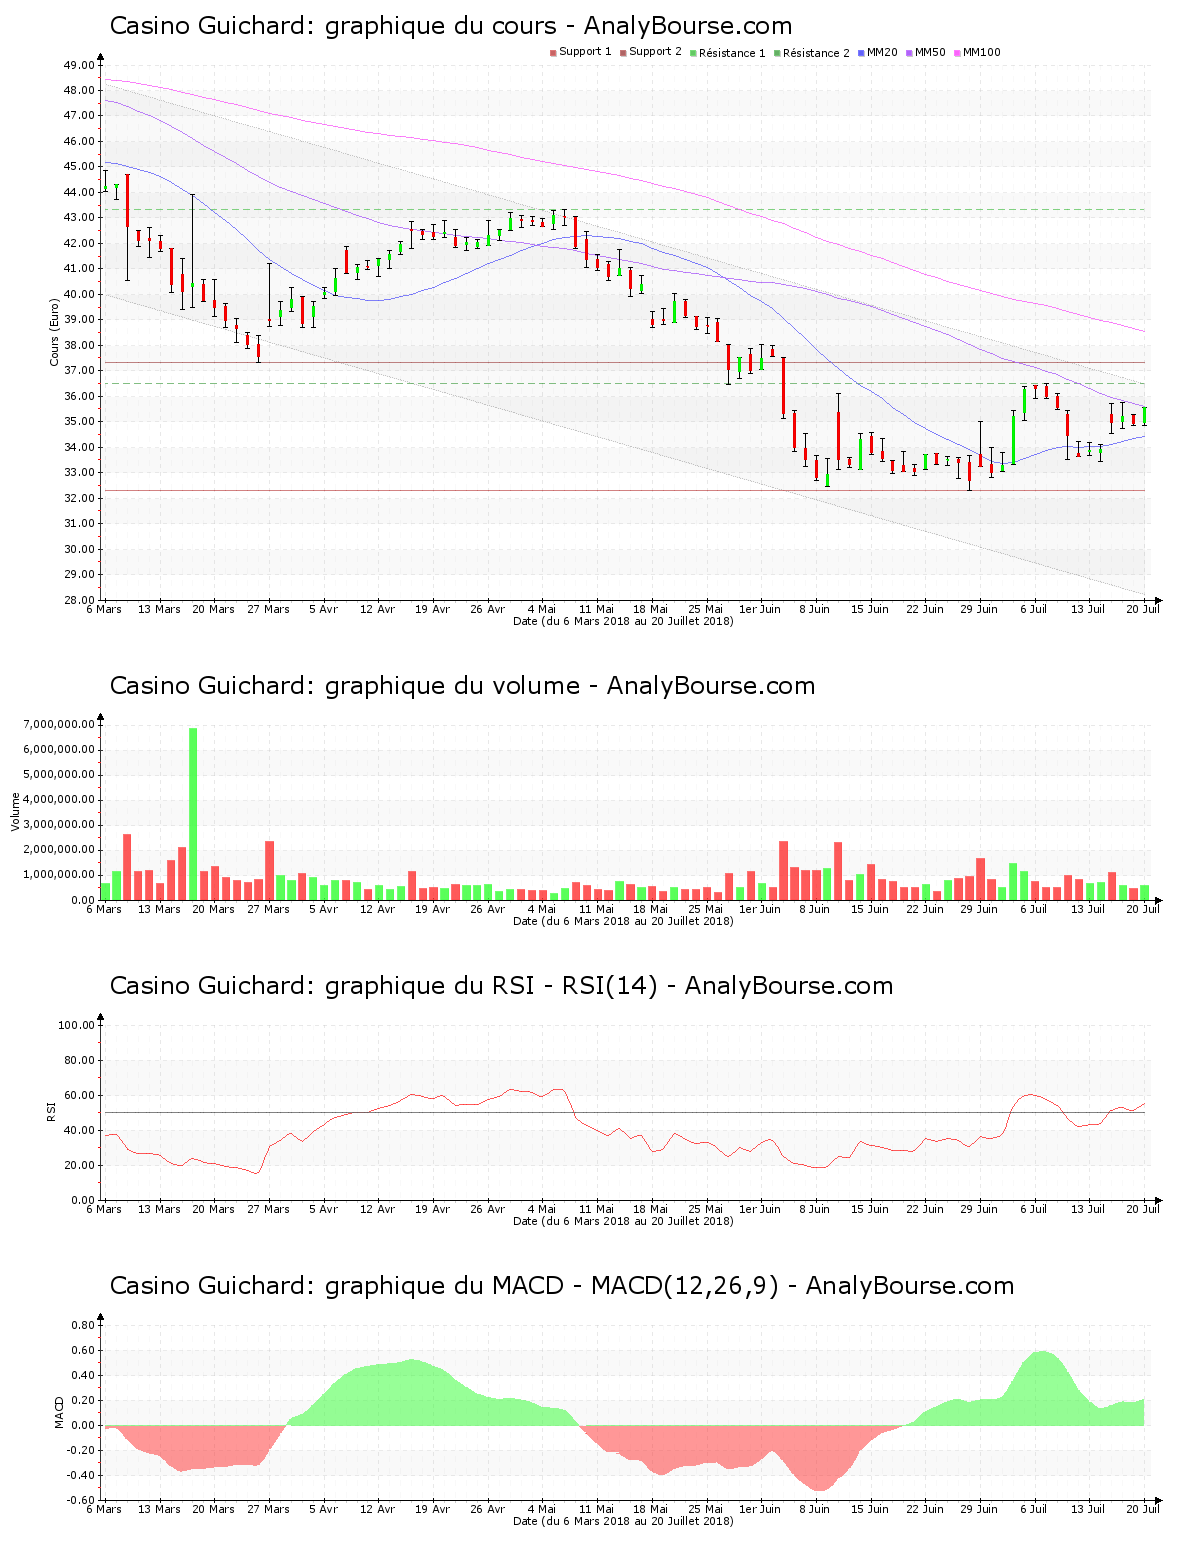Click the MACD(12,26,9) chart title
1200x1550 pixels.
pos(561,1286)
